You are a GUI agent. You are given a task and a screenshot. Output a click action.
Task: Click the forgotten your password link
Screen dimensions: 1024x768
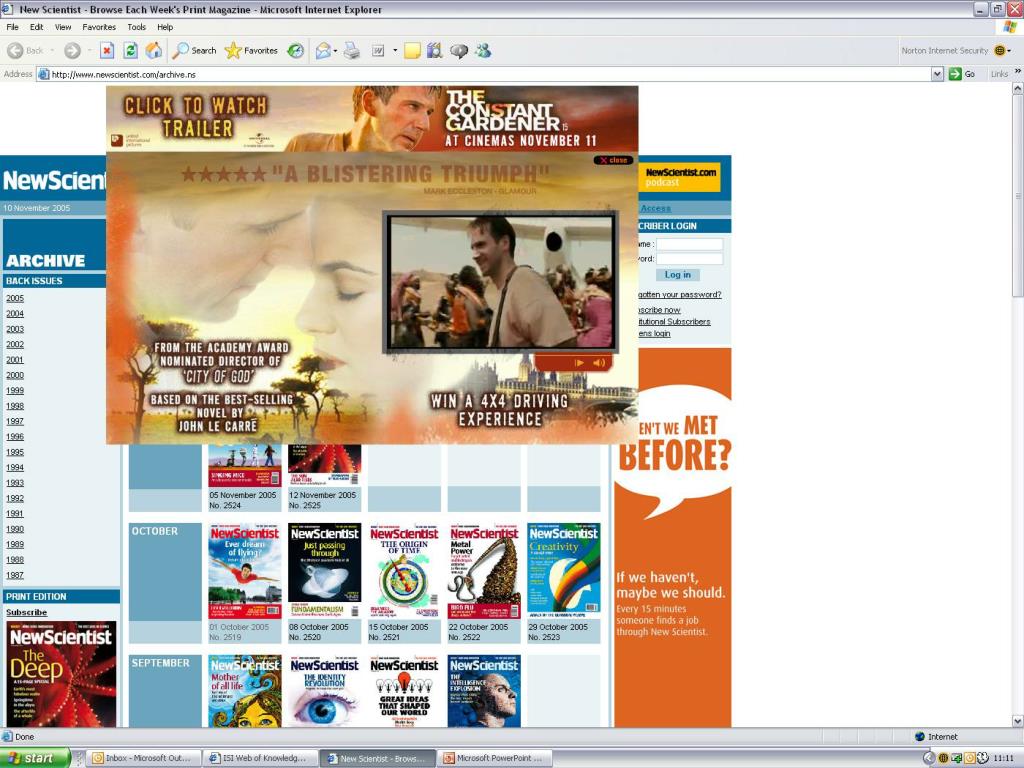680,295
